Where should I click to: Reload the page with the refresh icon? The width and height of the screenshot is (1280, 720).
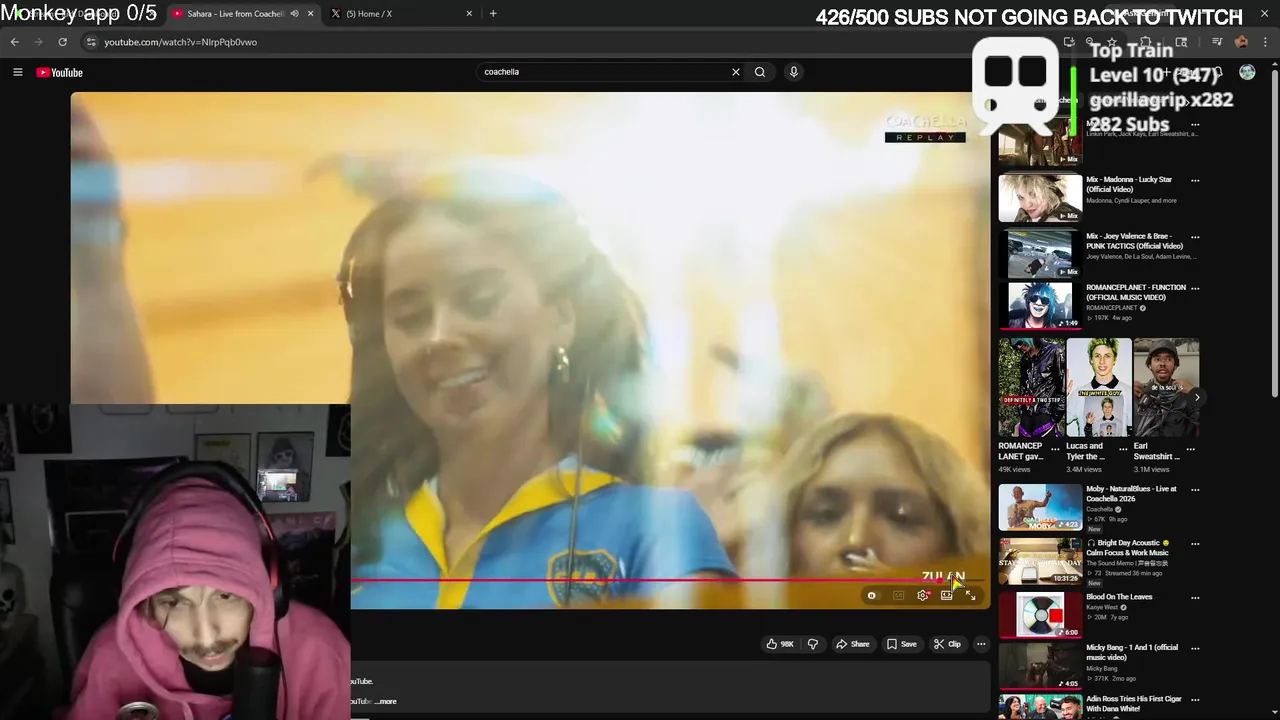pos(62,42)
